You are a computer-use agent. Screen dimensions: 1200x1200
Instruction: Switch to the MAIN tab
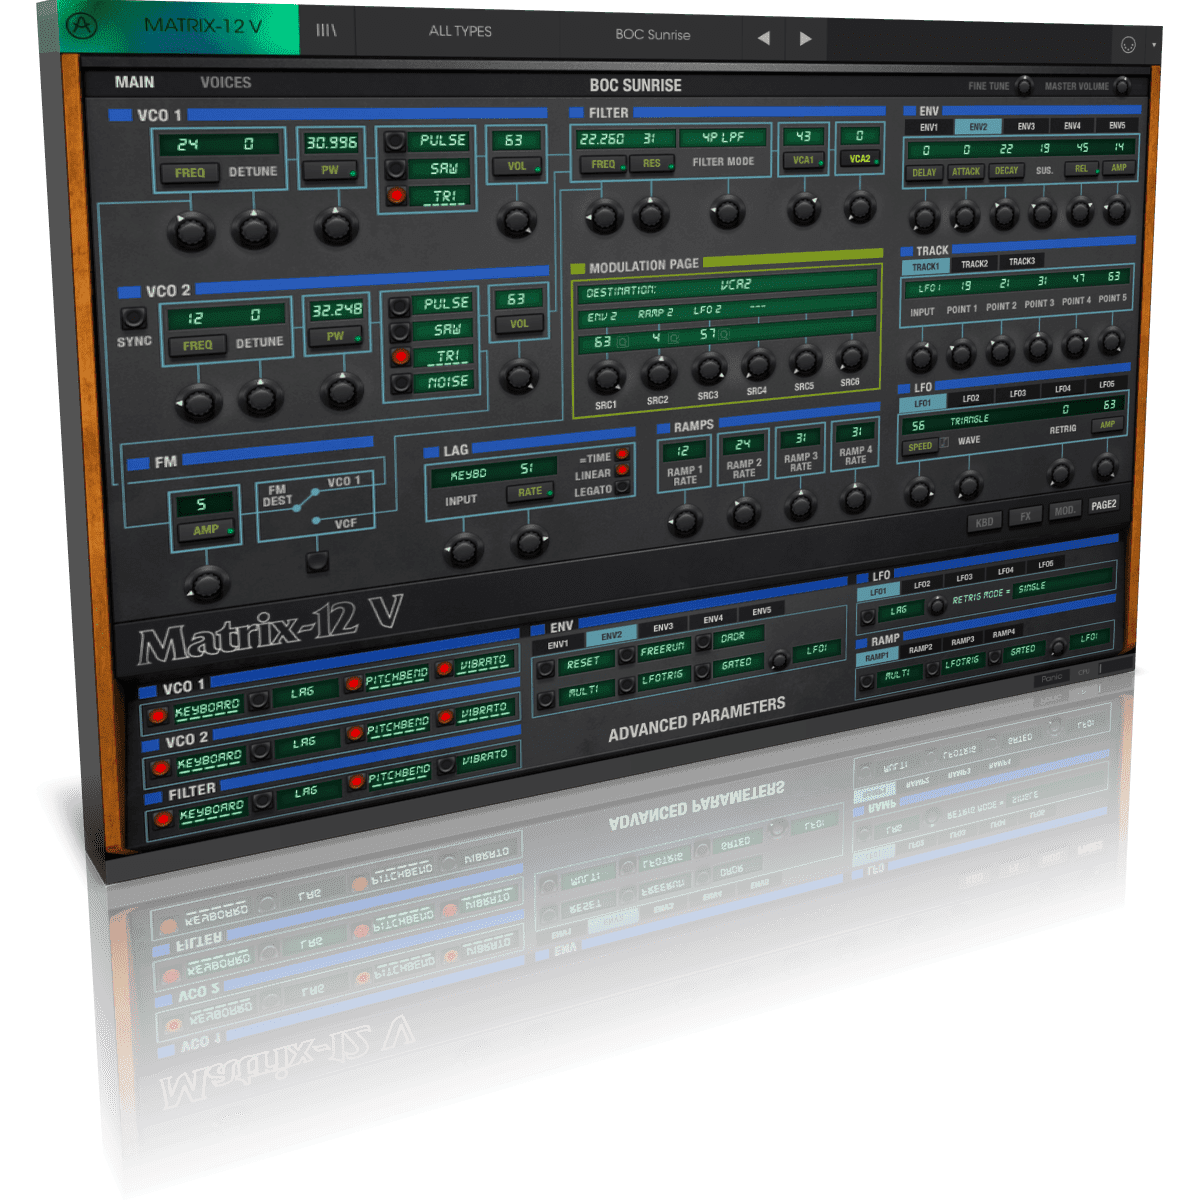click(134, 82)
